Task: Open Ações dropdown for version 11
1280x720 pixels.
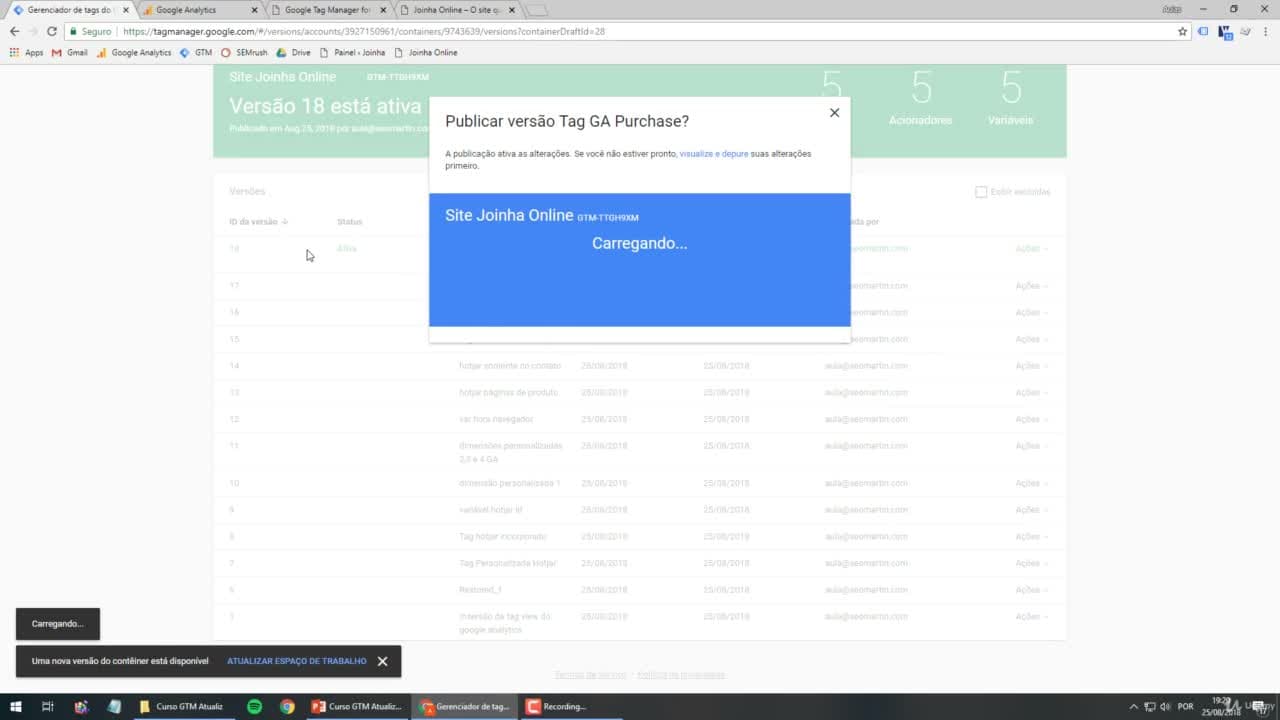Action: [x=1032, y=446]
